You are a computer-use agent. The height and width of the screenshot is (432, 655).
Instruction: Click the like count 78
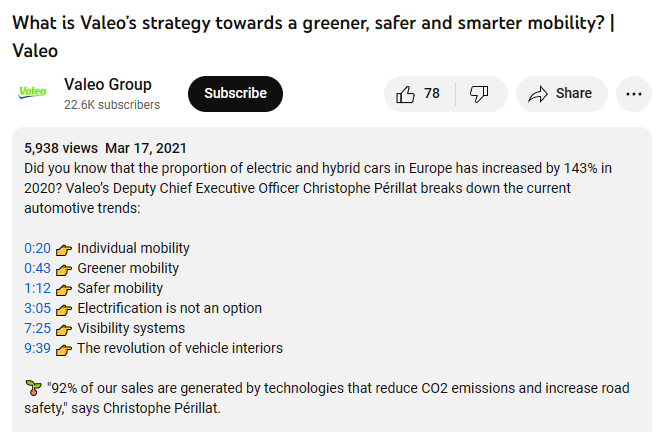click(x=432, y=93)
